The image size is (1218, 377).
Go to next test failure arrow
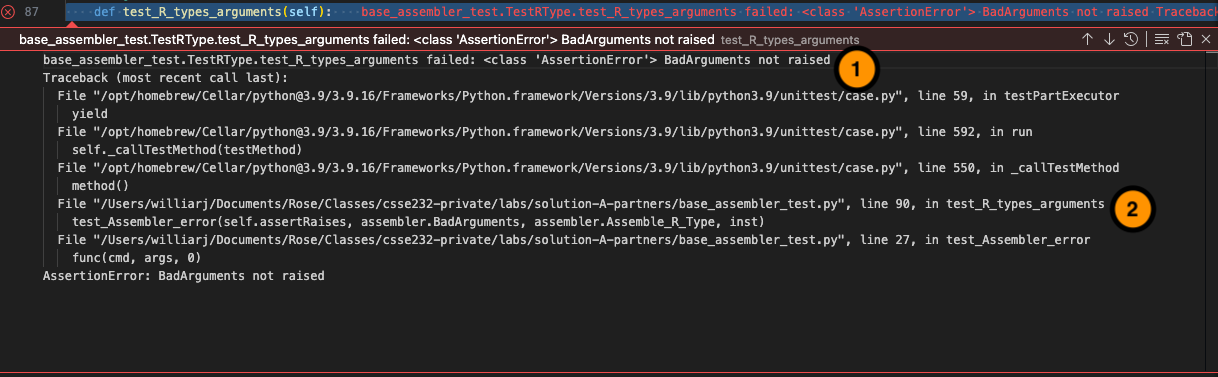pos(1109,39)
